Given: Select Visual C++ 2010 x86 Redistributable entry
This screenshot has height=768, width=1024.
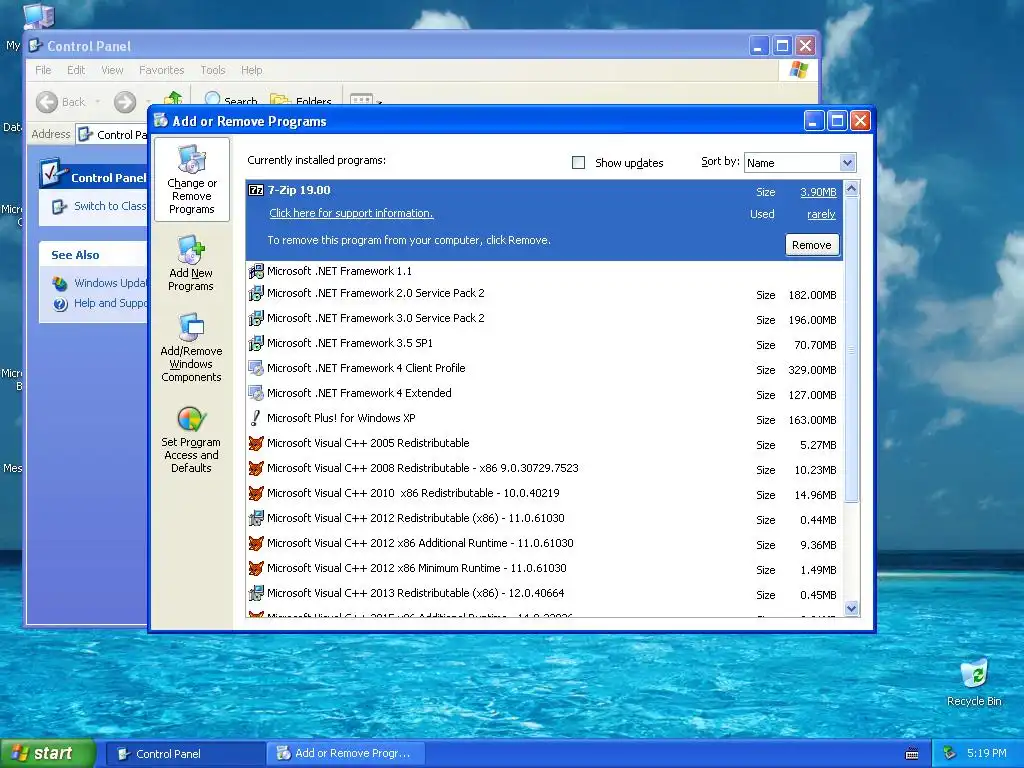Looking at the screenshot, I should (544, 494).
